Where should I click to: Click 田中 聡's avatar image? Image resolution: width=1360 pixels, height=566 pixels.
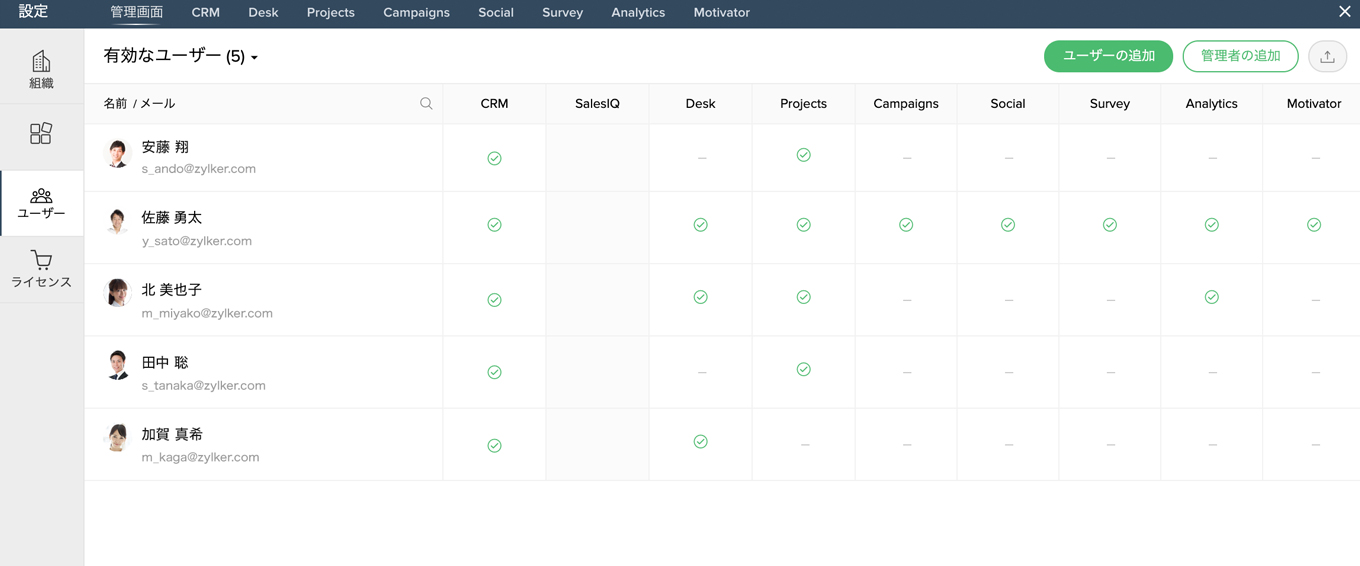point(118,365)
